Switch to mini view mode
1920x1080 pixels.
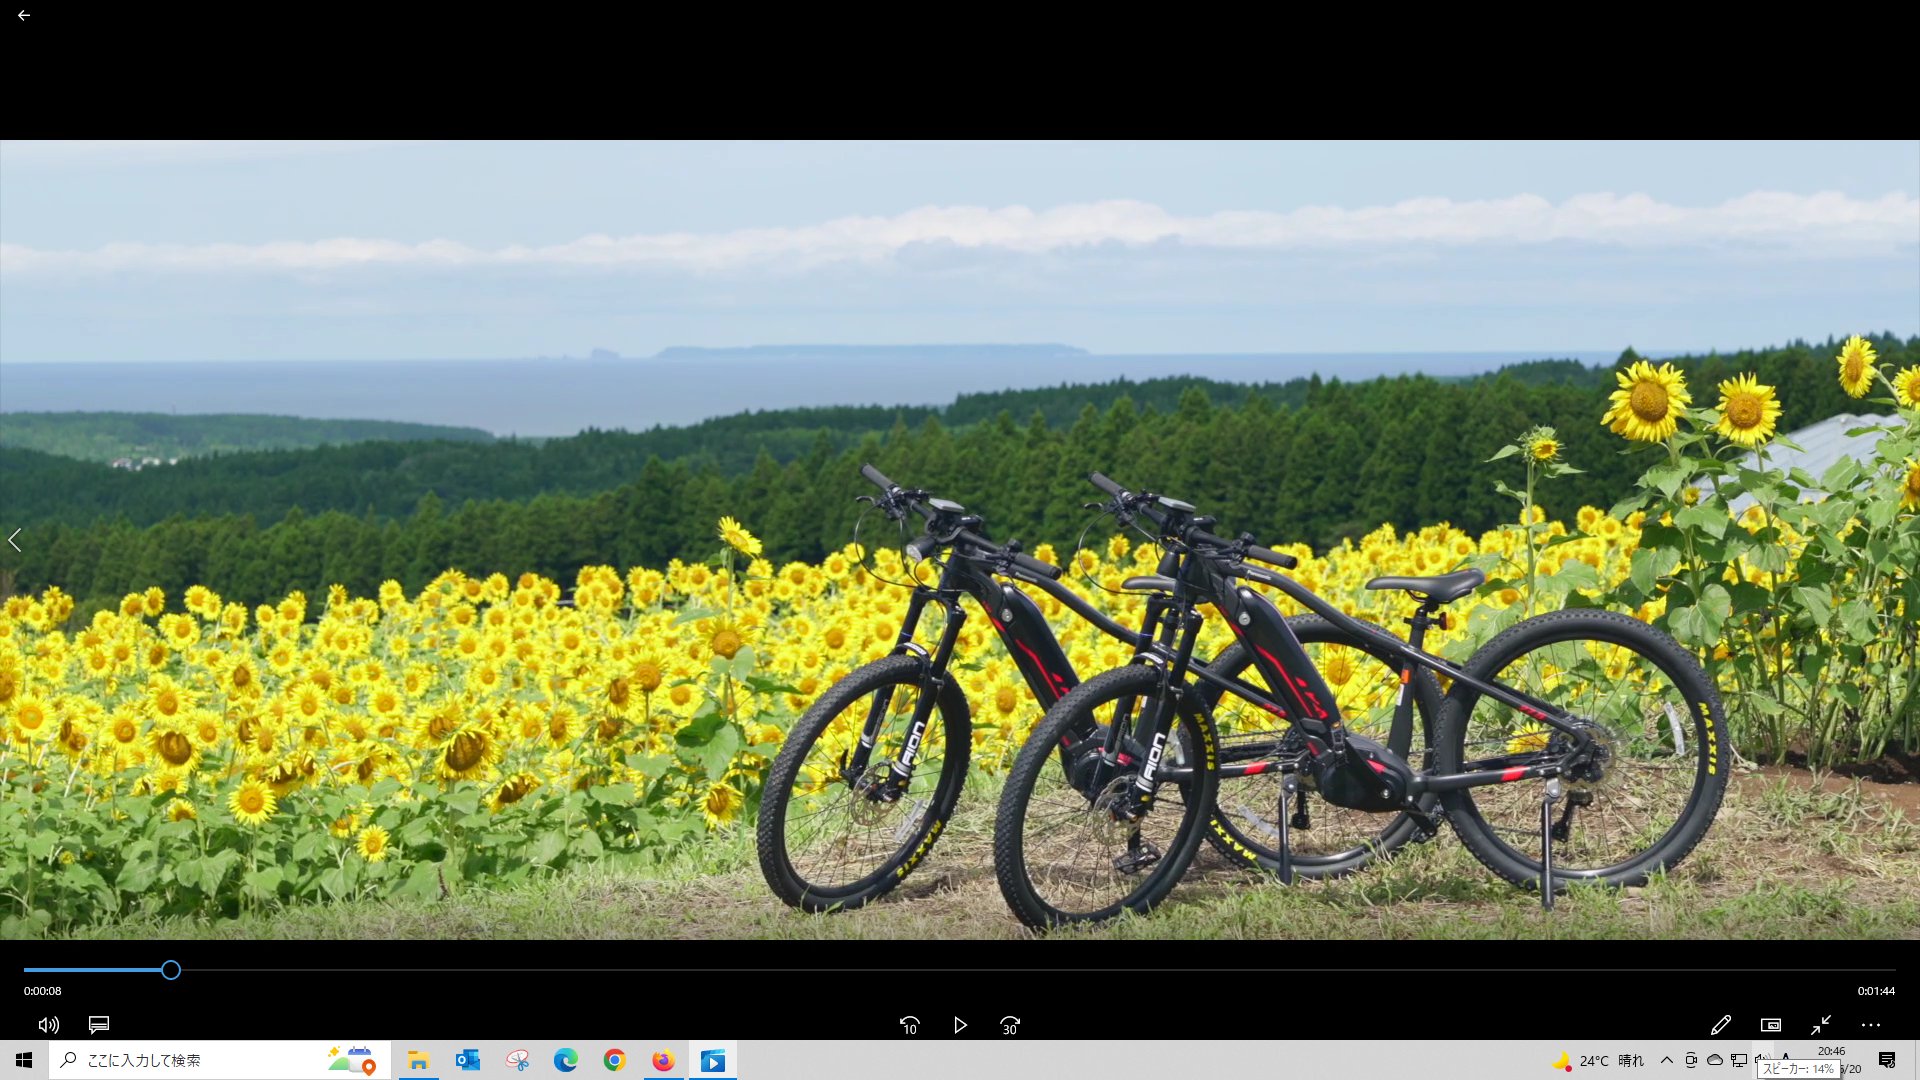[1771, 1025]
